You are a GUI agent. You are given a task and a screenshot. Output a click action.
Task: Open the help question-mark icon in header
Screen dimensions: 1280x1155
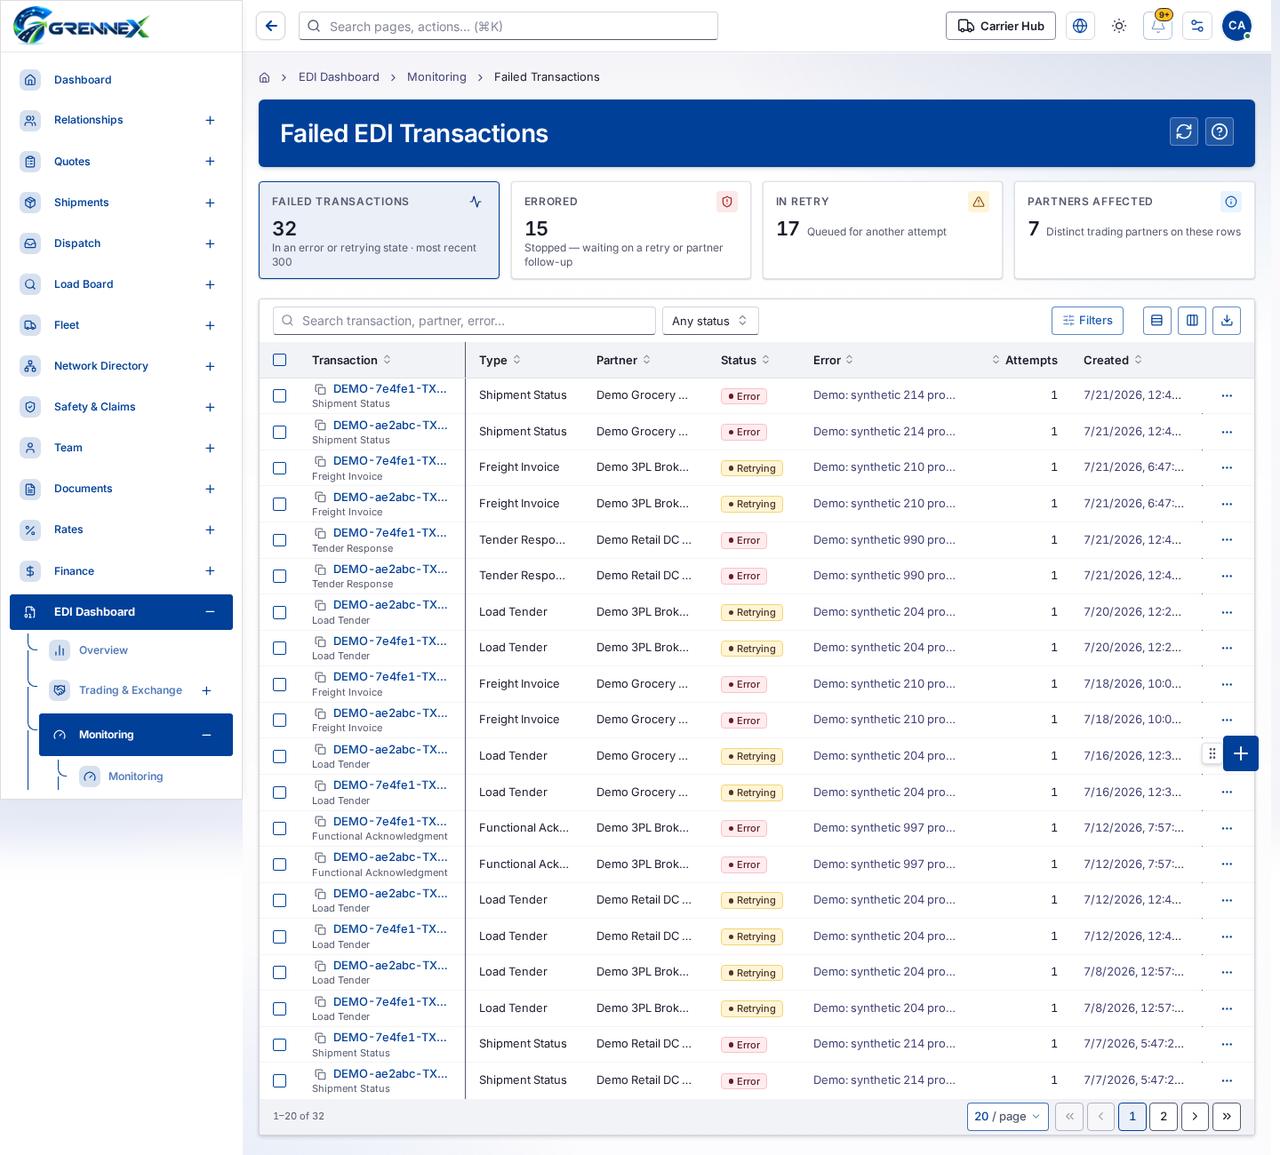(x=1219, y=132)
